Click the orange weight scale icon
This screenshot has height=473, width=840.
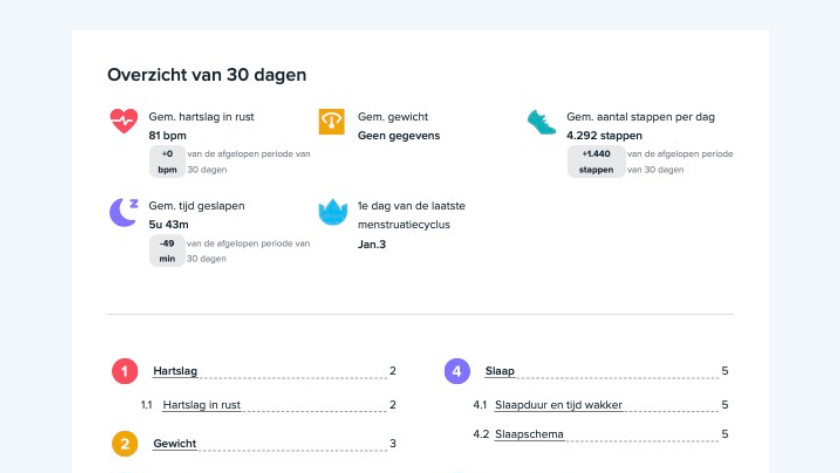331,121
